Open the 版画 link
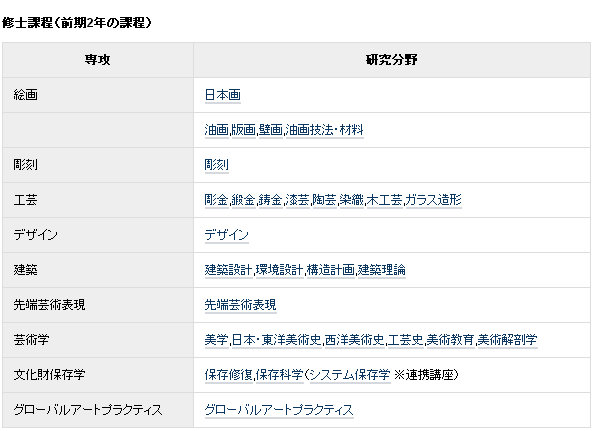The width and height of the screenshot is (594, 431). (x=244, y=130)
